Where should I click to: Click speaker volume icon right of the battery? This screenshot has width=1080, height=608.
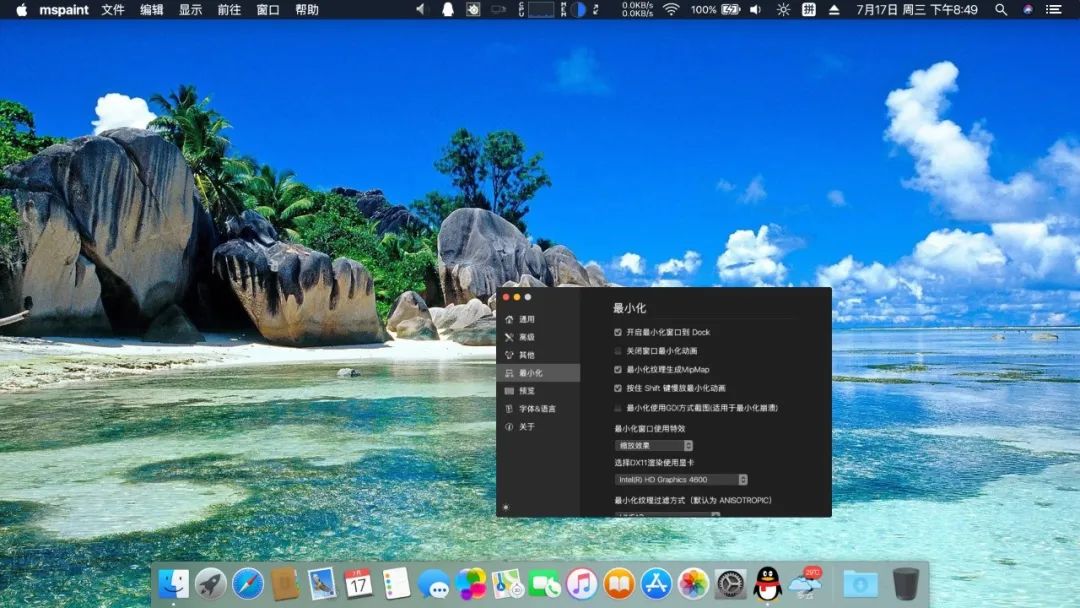(756, 10)
